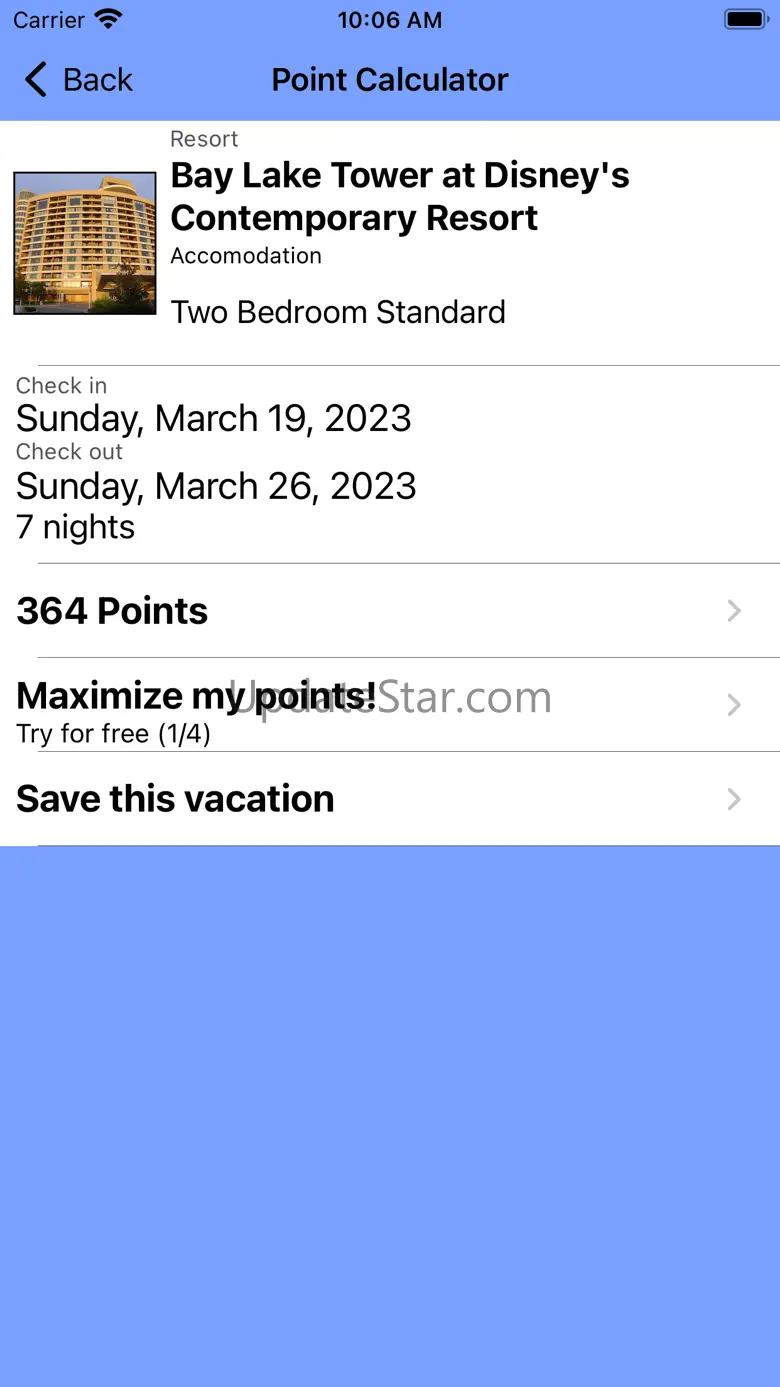Tap the 7 nights text
This screenshot has width=780, height=1387.
click(x=76, y=527)
